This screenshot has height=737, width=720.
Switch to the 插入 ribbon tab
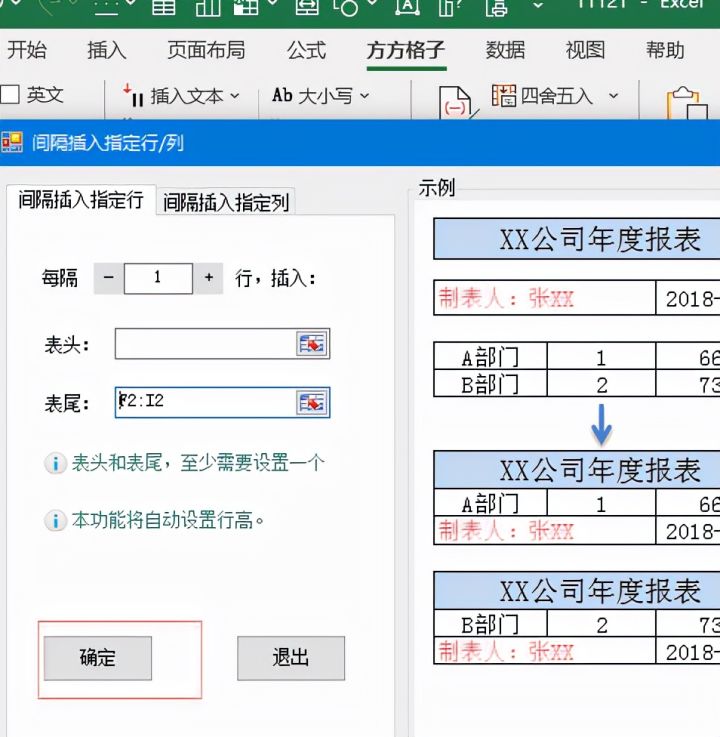coord(107,50)
